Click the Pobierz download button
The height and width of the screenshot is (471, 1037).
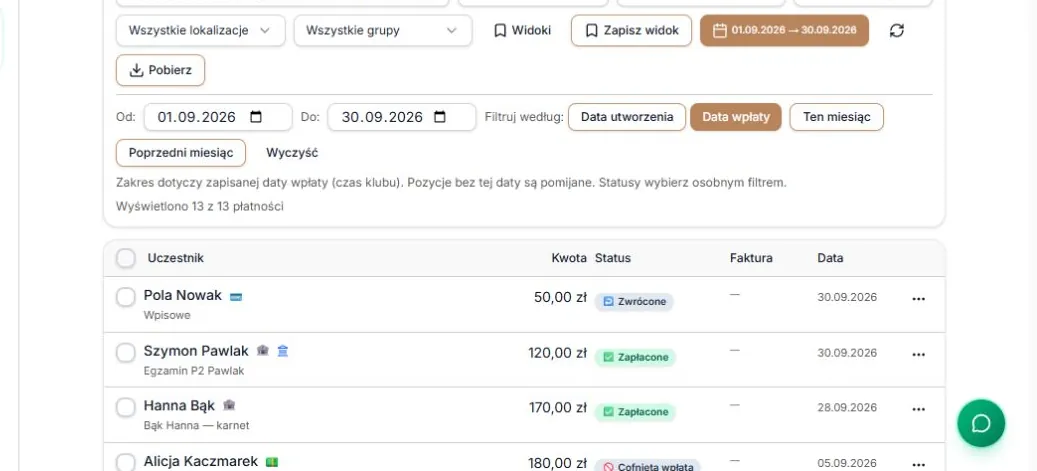[x=161, y=70]
